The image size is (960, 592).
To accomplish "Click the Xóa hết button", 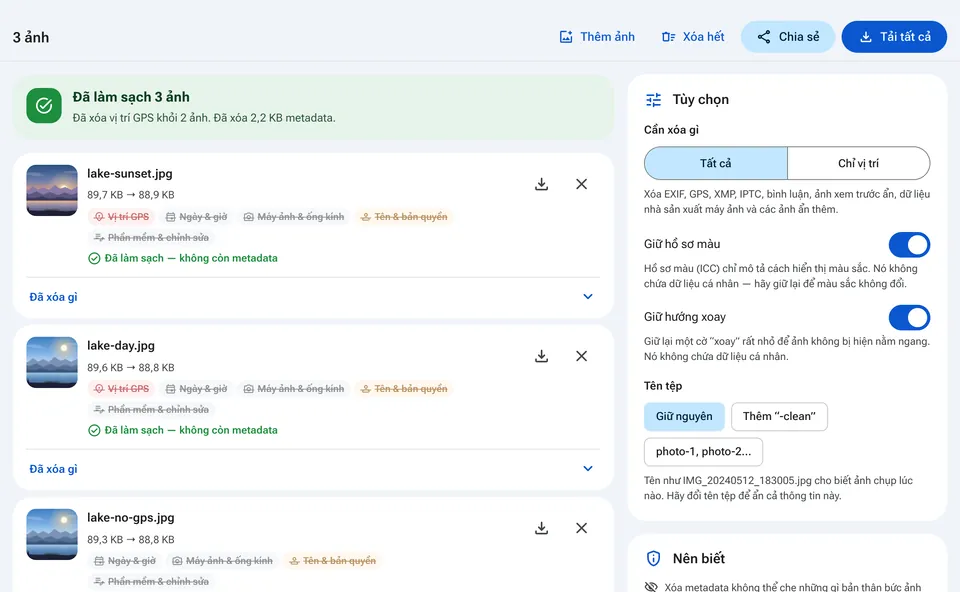I will (x=693, y=37).
